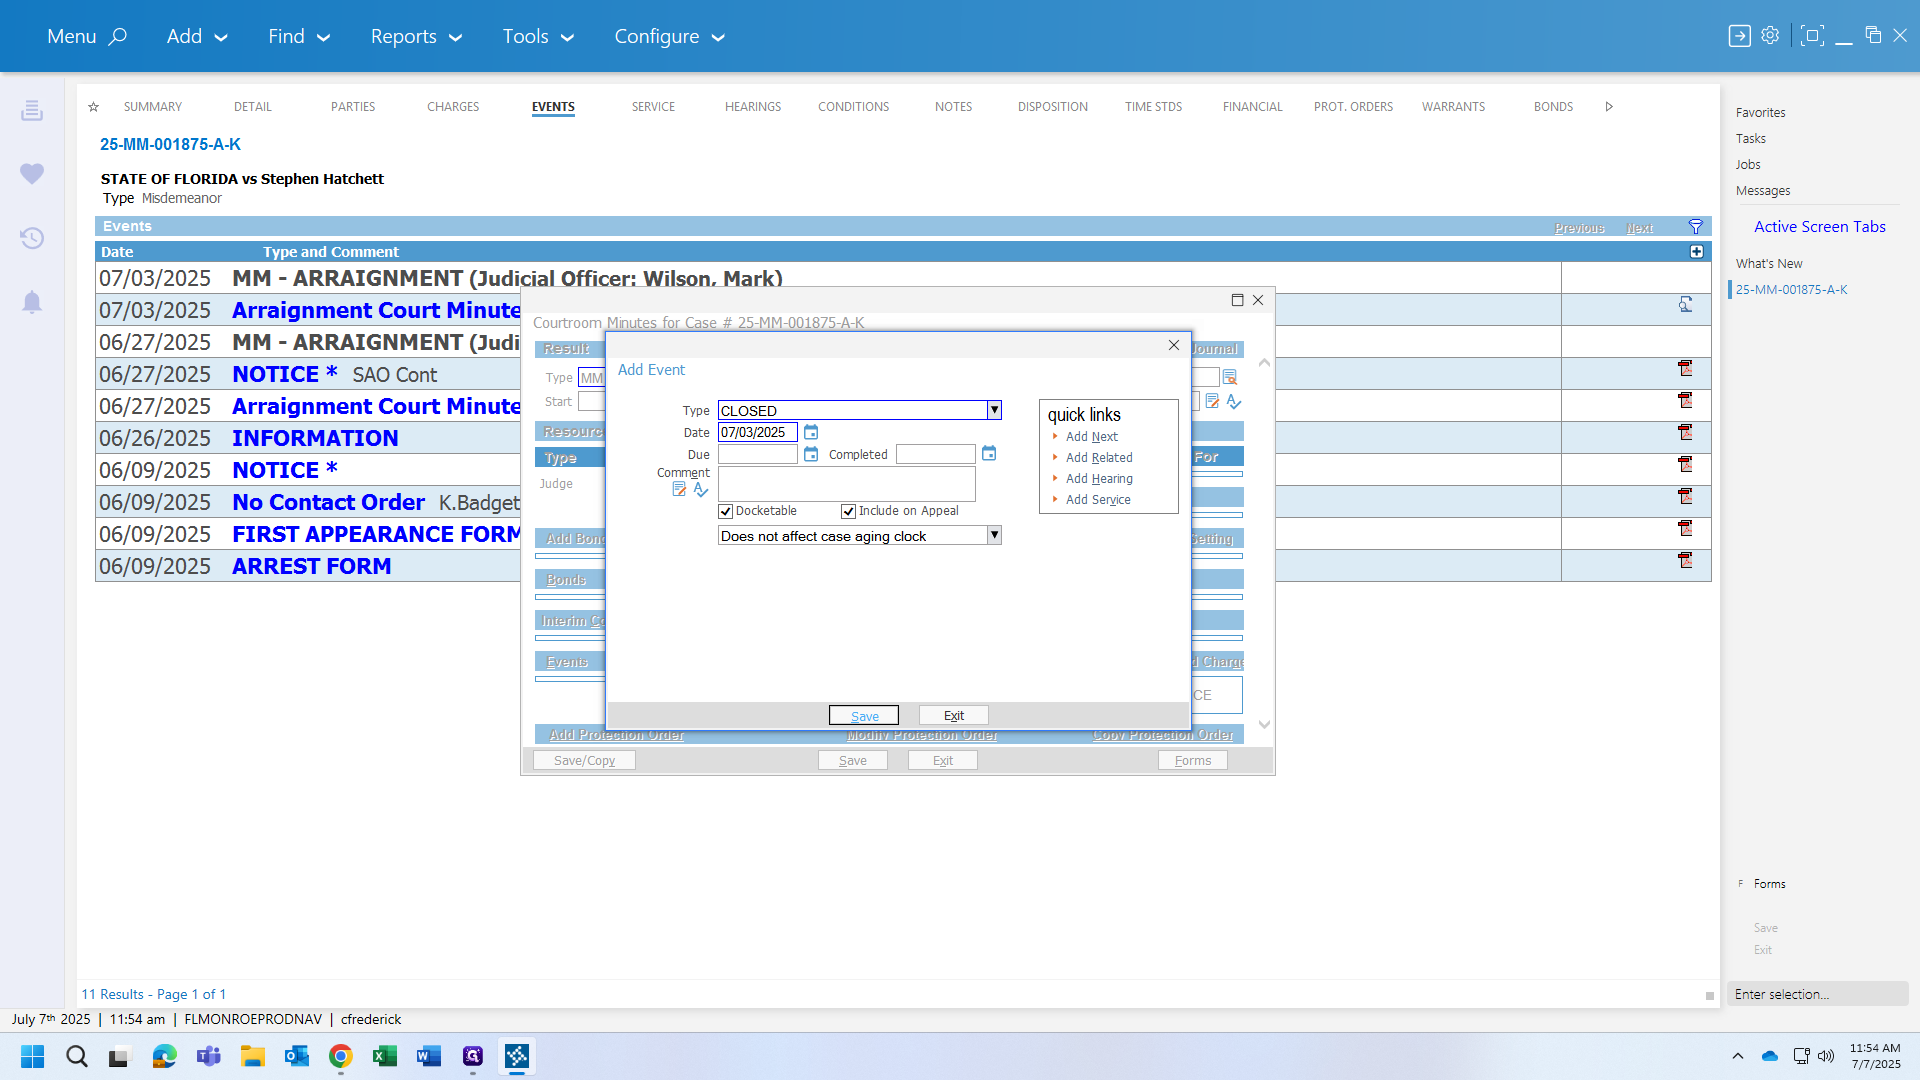Click the favorite star icon beside SUMMARY
This screenshot has height=1080, width=1920.
(93, 107)
